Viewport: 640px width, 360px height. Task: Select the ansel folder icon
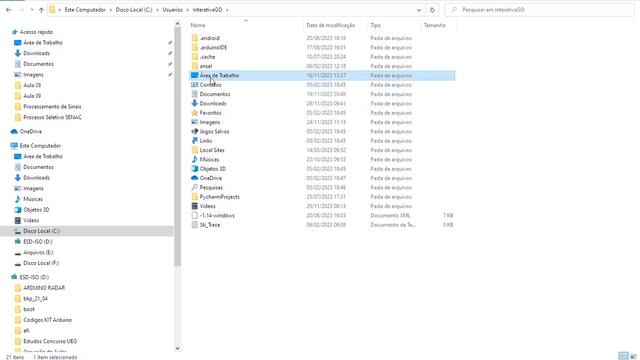[x=195, y=66]
